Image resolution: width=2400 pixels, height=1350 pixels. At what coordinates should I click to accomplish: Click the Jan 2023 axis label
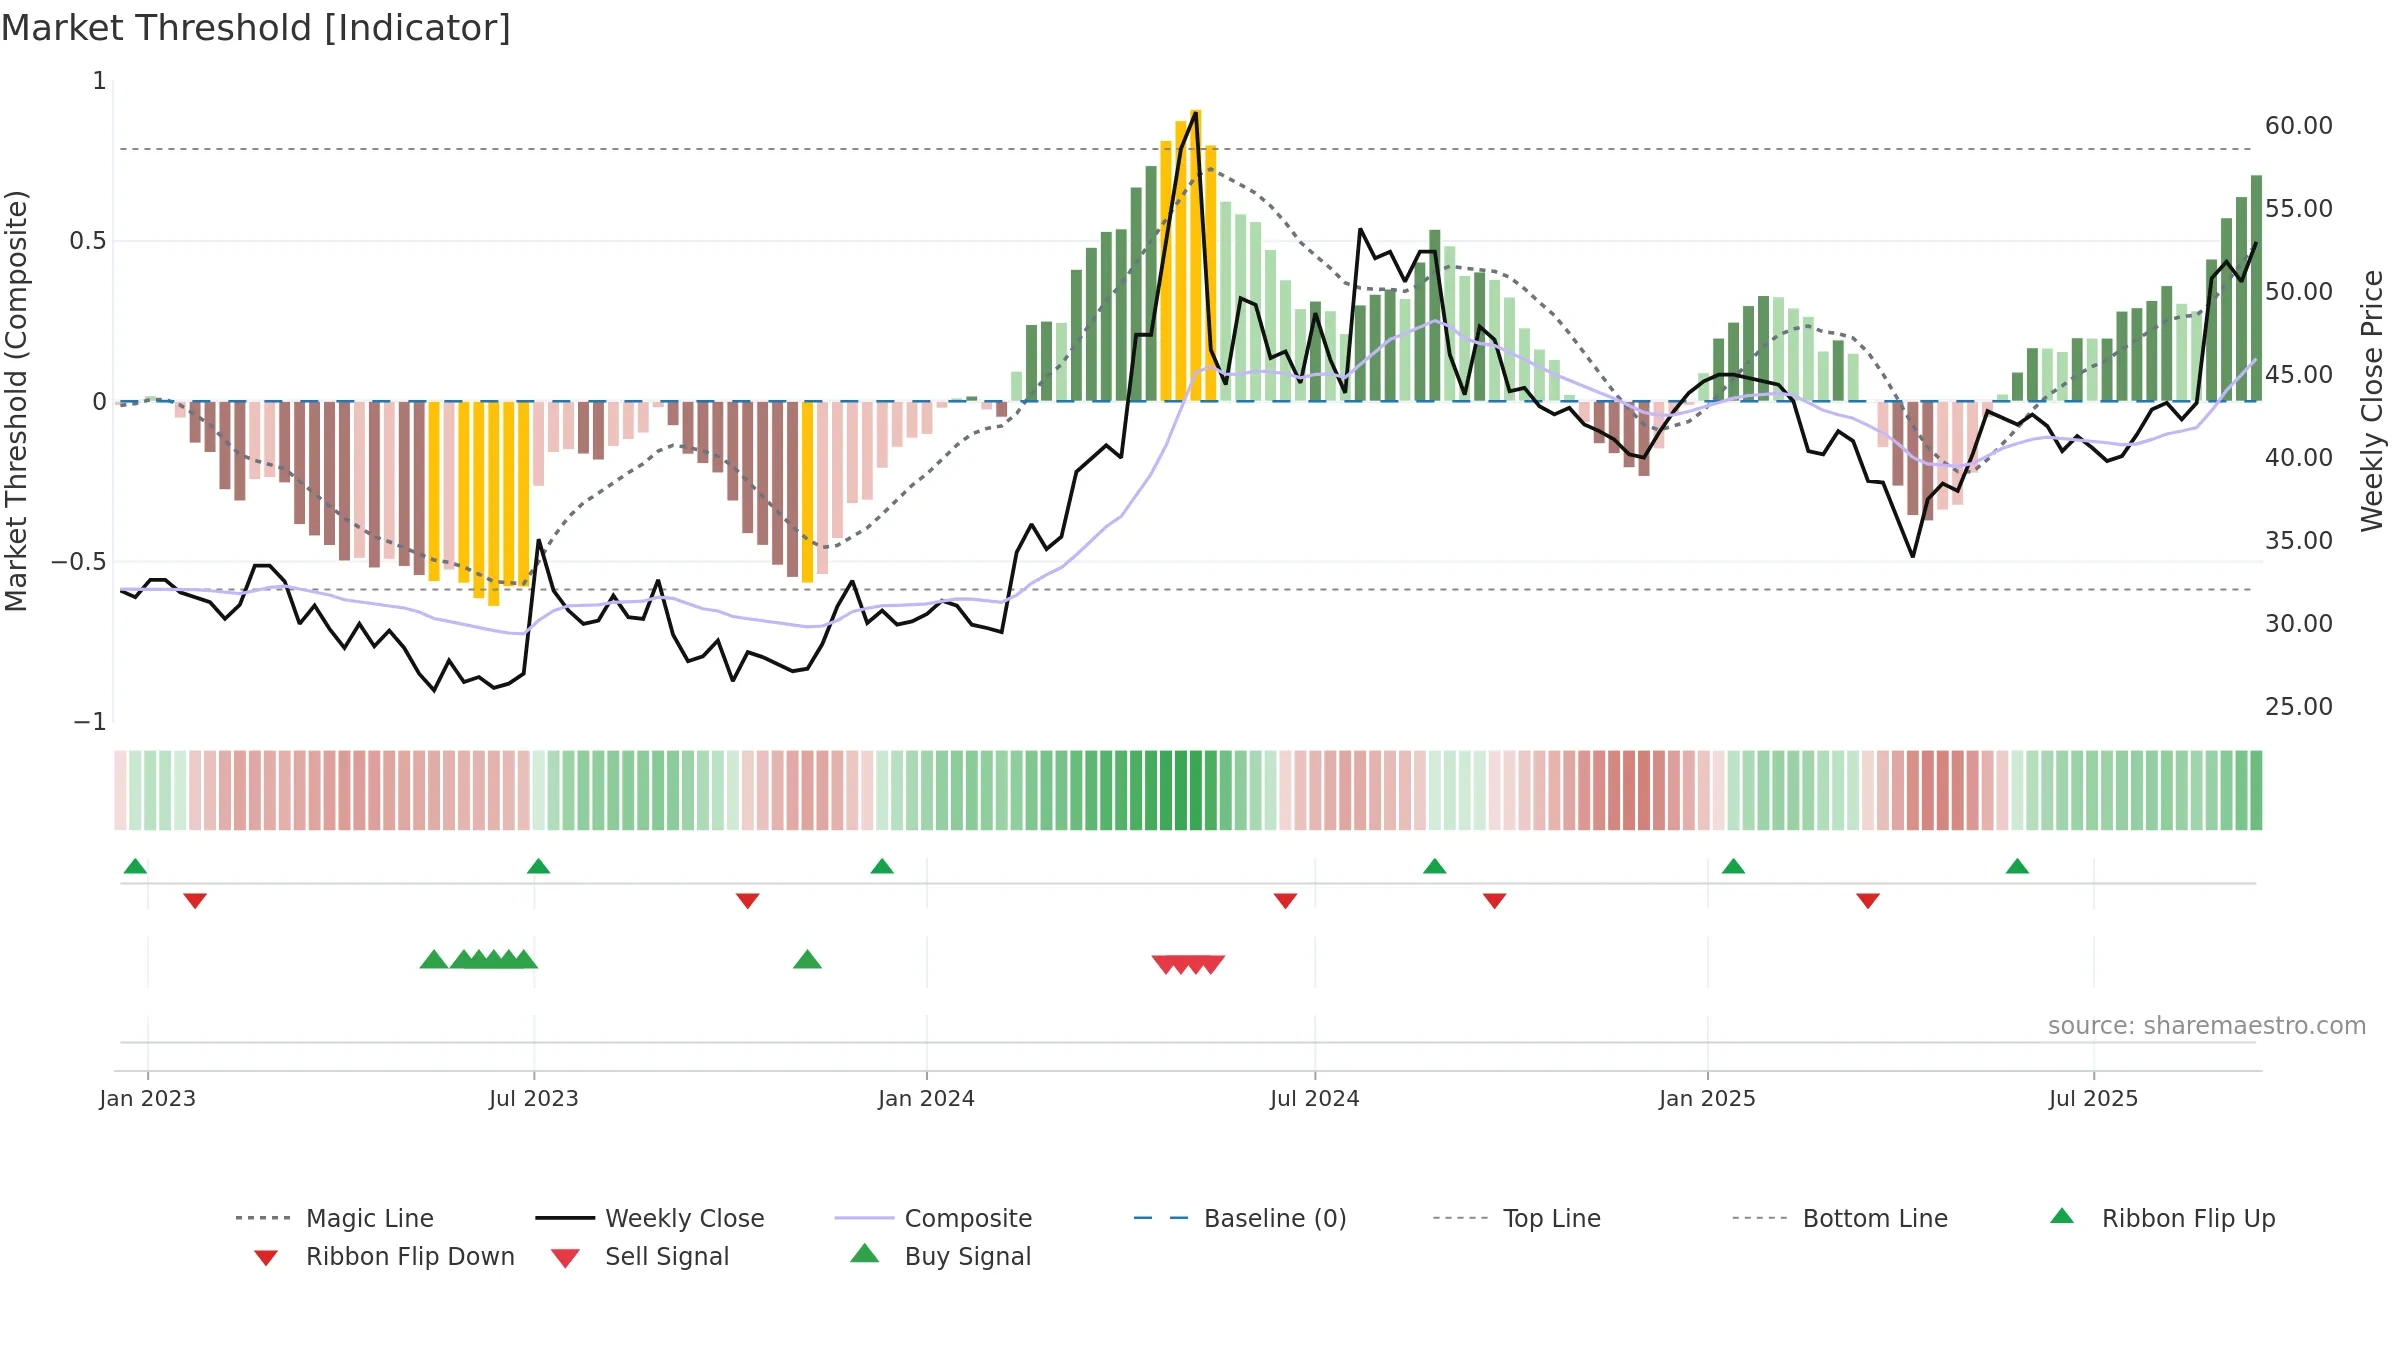(147, 1099)
